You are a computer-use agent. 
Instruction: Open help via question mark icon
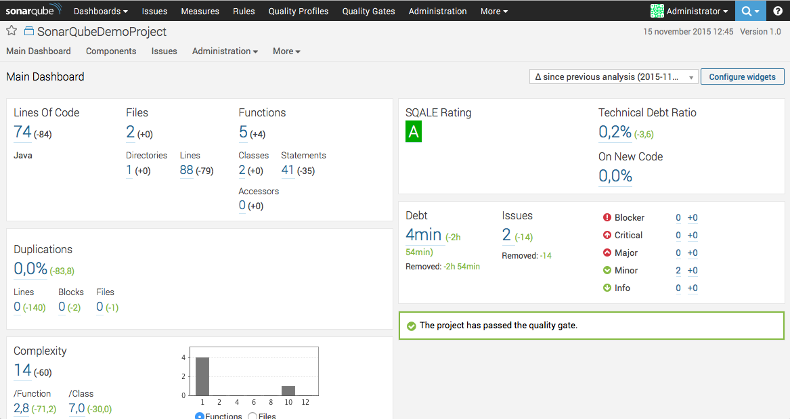click(x=777, y=11)
